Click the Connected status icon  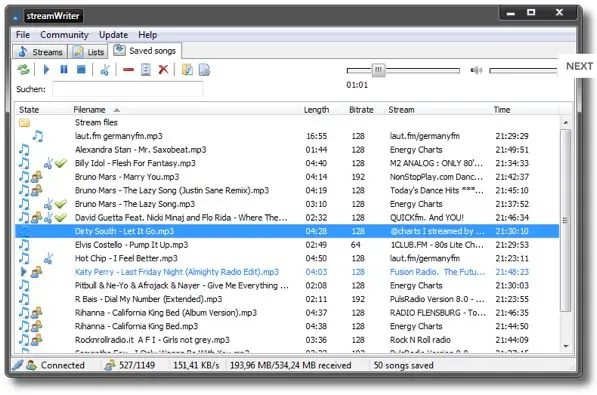[x=31, y=366]
